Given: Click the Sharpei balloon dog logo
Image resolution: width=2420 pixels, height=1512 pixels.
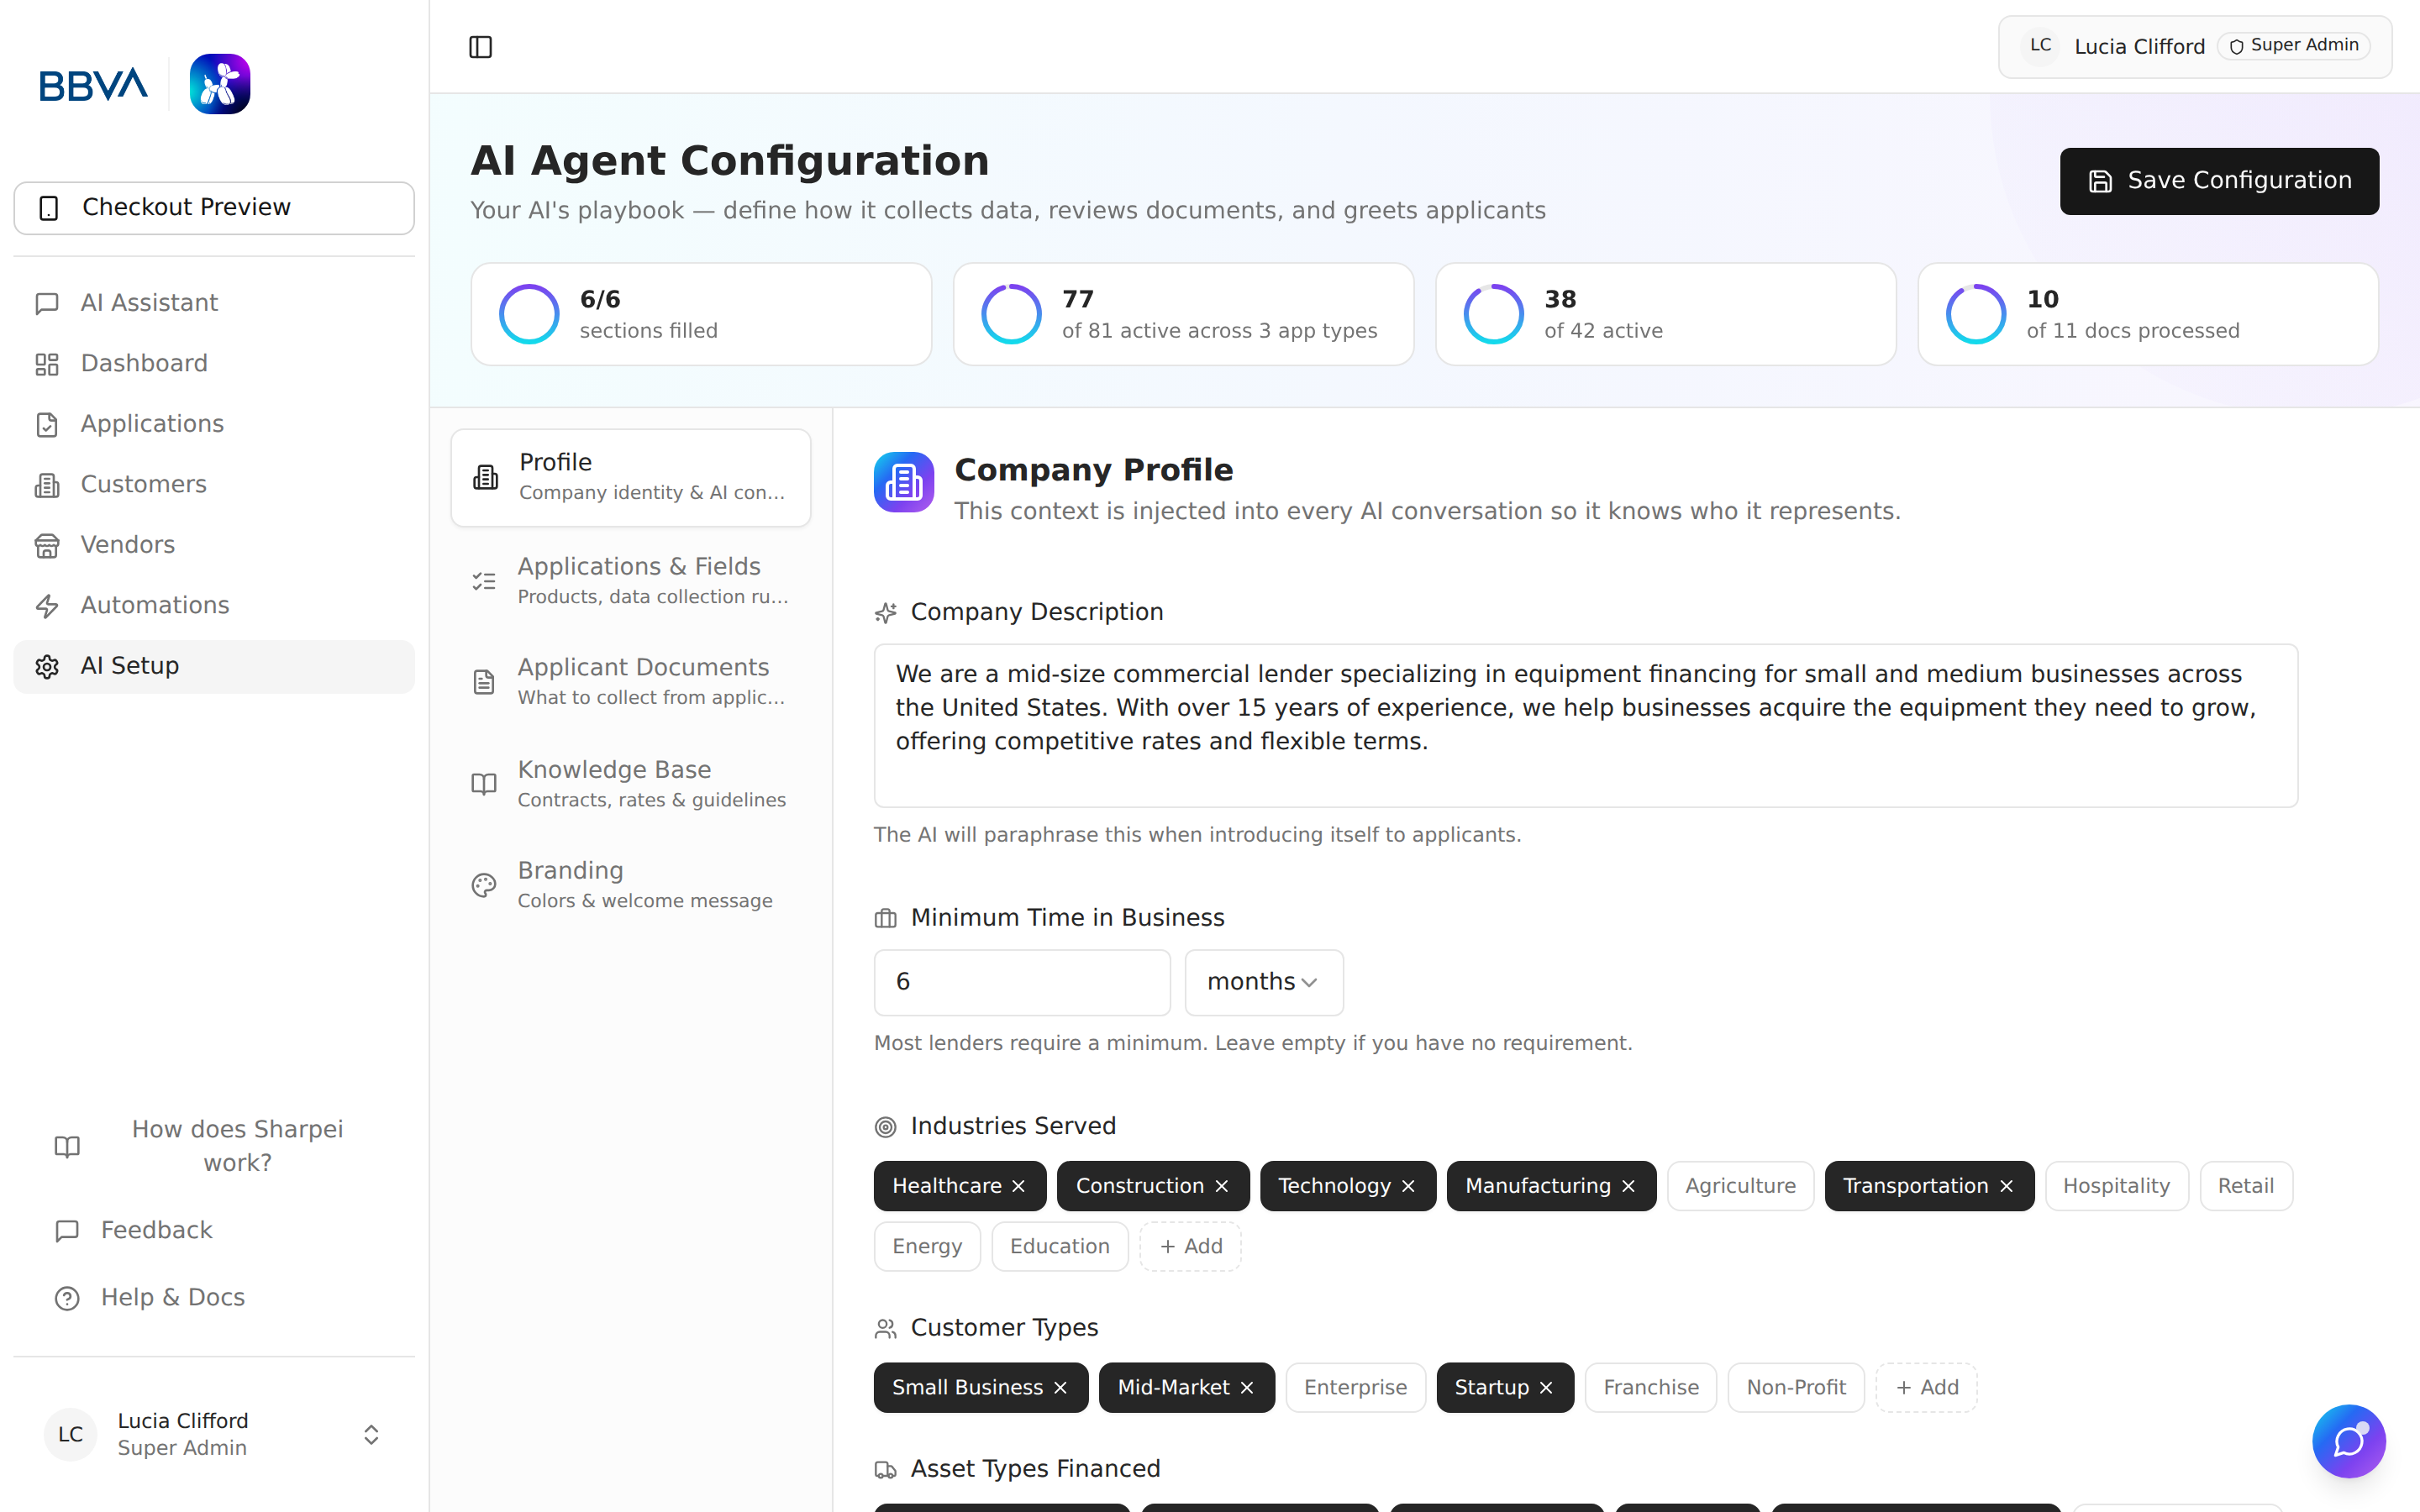Looking at the screenshot, I should tap(220, 84).
